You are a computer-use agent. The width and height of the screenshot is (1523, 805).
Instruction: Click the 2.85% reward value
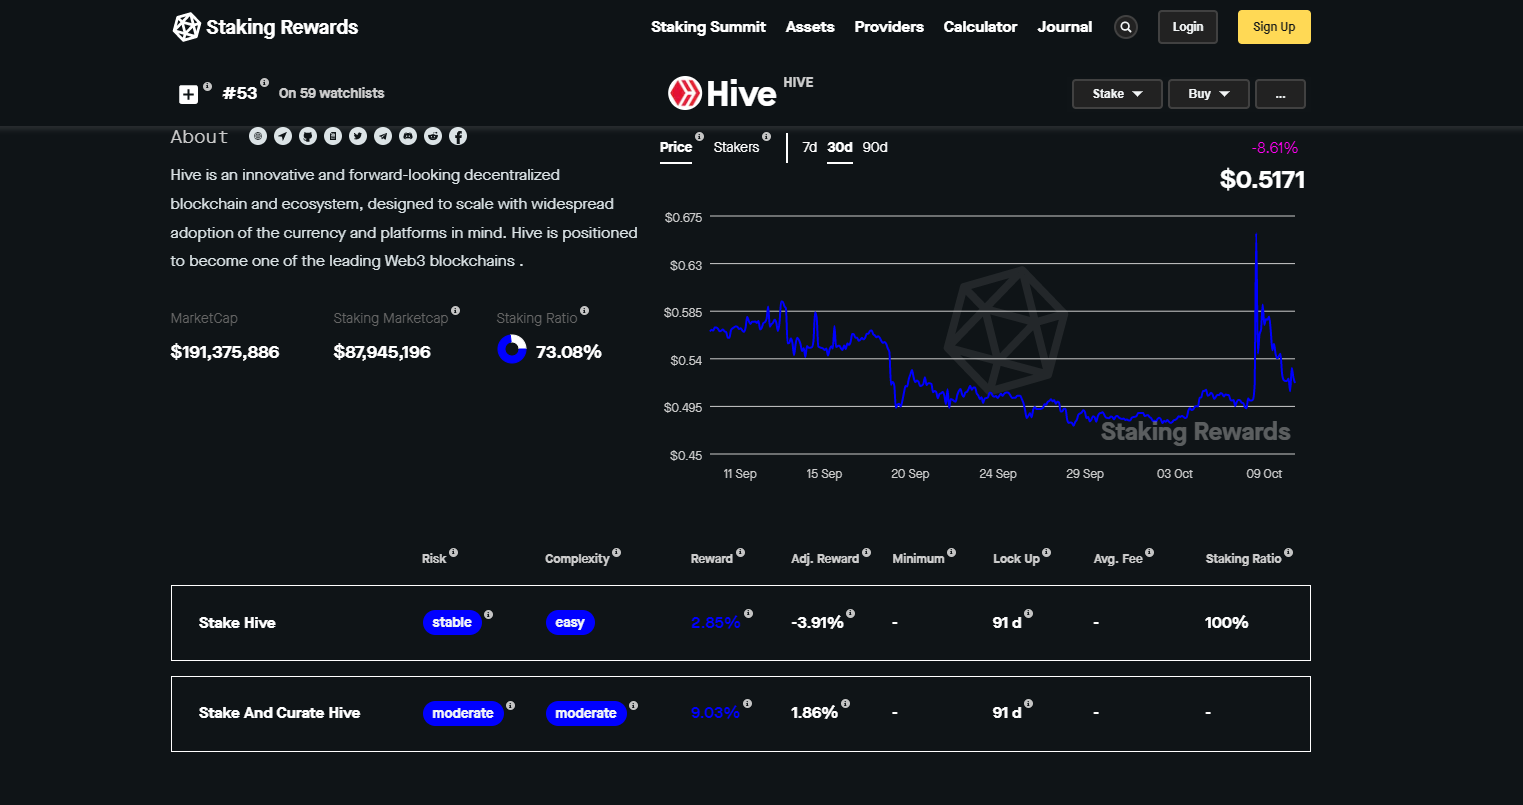(715, 623)
